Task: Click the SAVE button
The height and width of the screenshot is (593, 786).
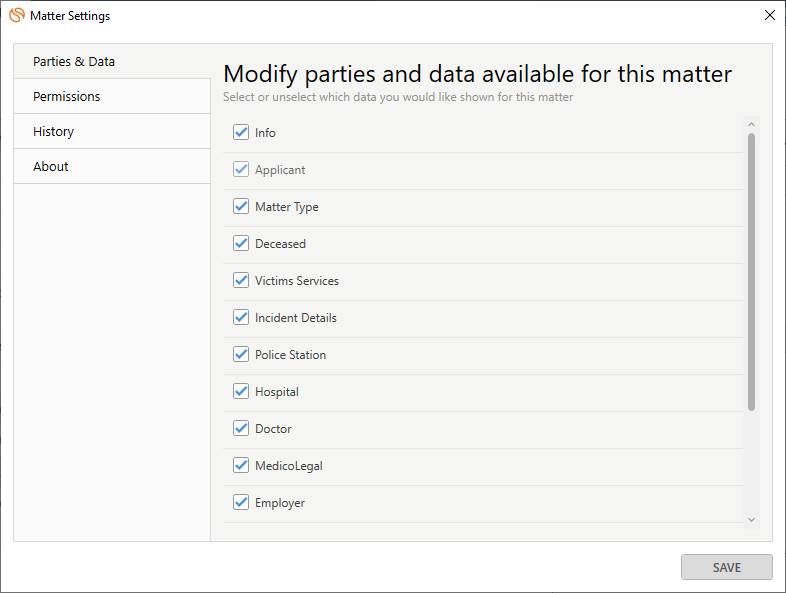Action: coord(726,567)
